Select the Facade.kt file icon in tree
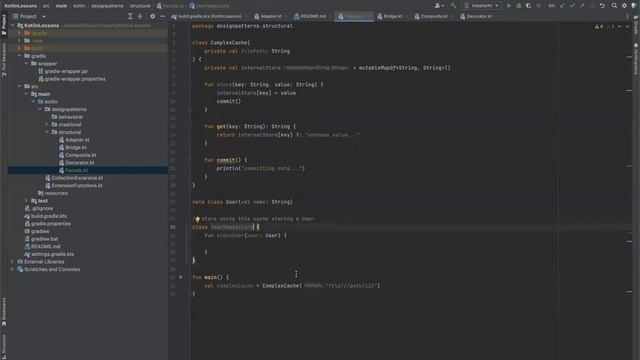Screen dimensions: 640x360 tap(61, 170)
